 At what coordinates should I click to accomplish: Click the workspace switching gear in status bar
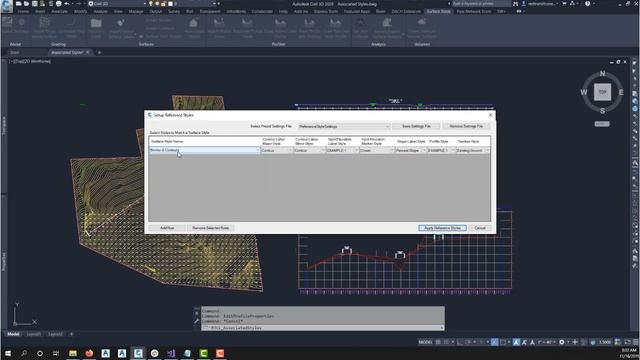pos(562,342)
